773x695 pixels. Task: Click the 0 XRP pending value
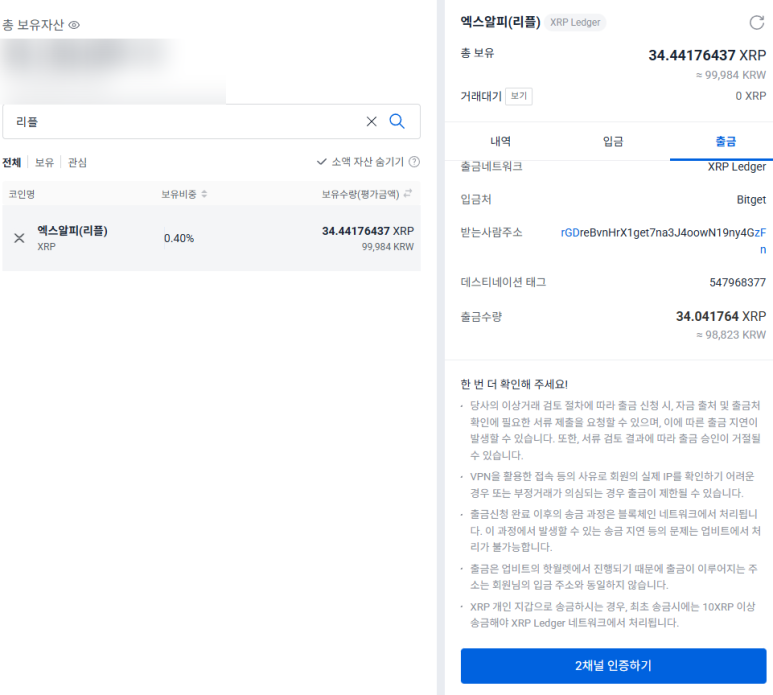[751, 96]
